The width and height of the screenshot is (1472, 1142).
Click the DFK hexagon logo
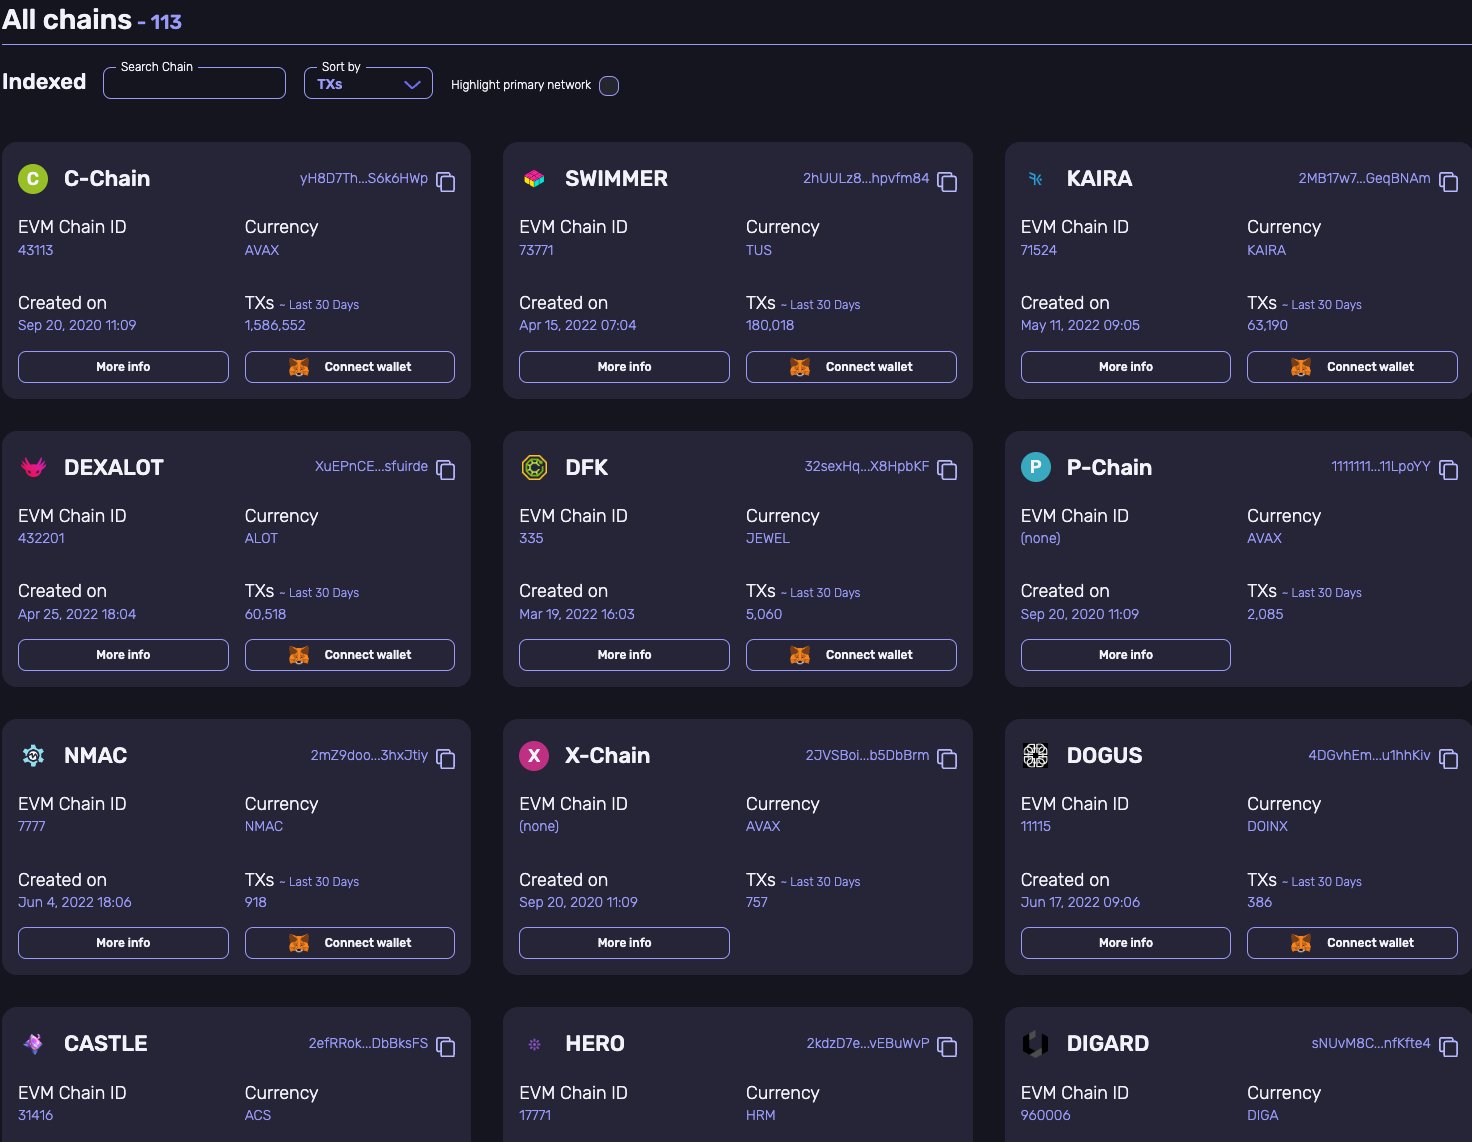[534, 467]
